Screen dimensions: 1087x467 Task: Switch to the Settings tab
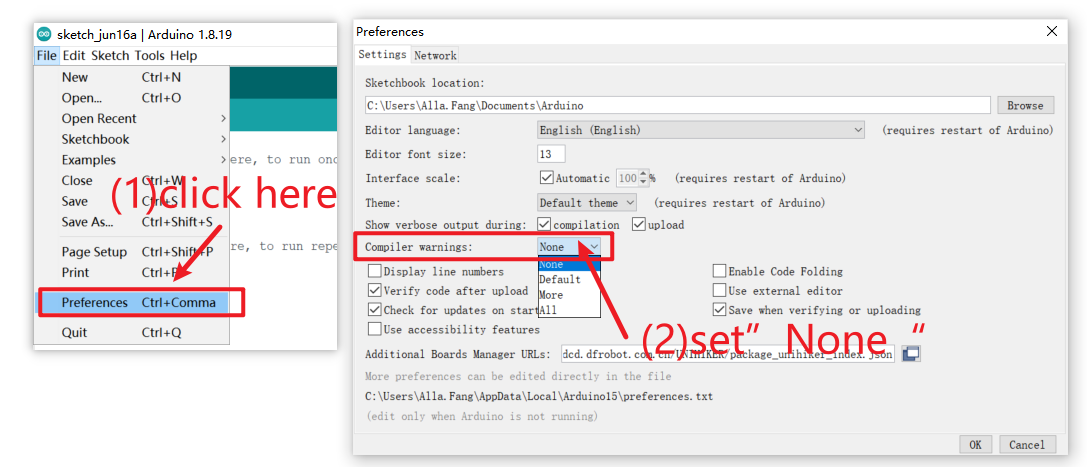pos(383,55)
